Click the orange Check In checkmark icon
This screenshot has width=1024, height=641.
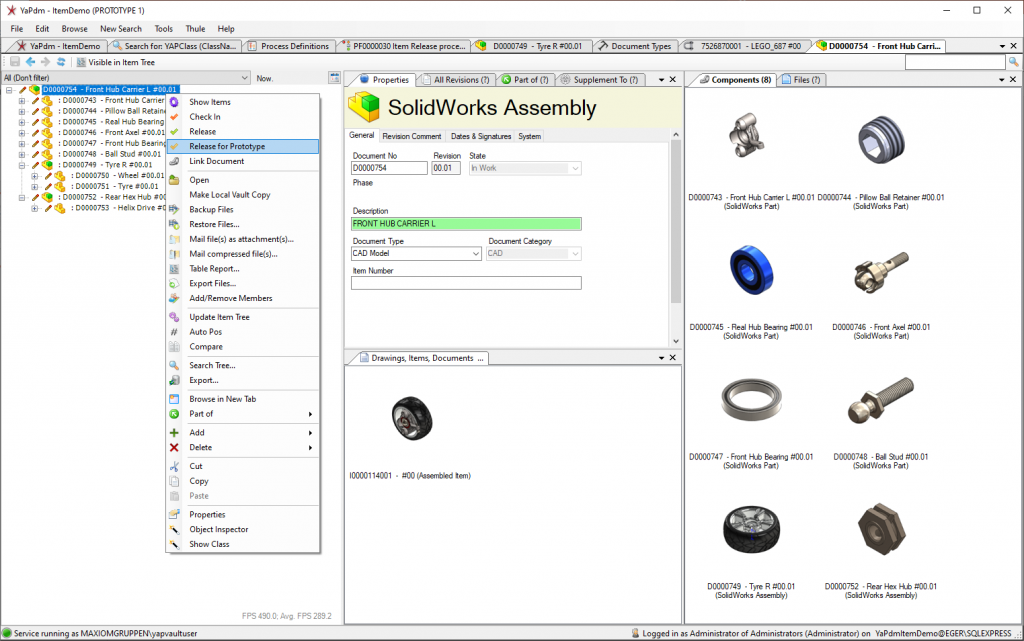click(x=174, y=117)
